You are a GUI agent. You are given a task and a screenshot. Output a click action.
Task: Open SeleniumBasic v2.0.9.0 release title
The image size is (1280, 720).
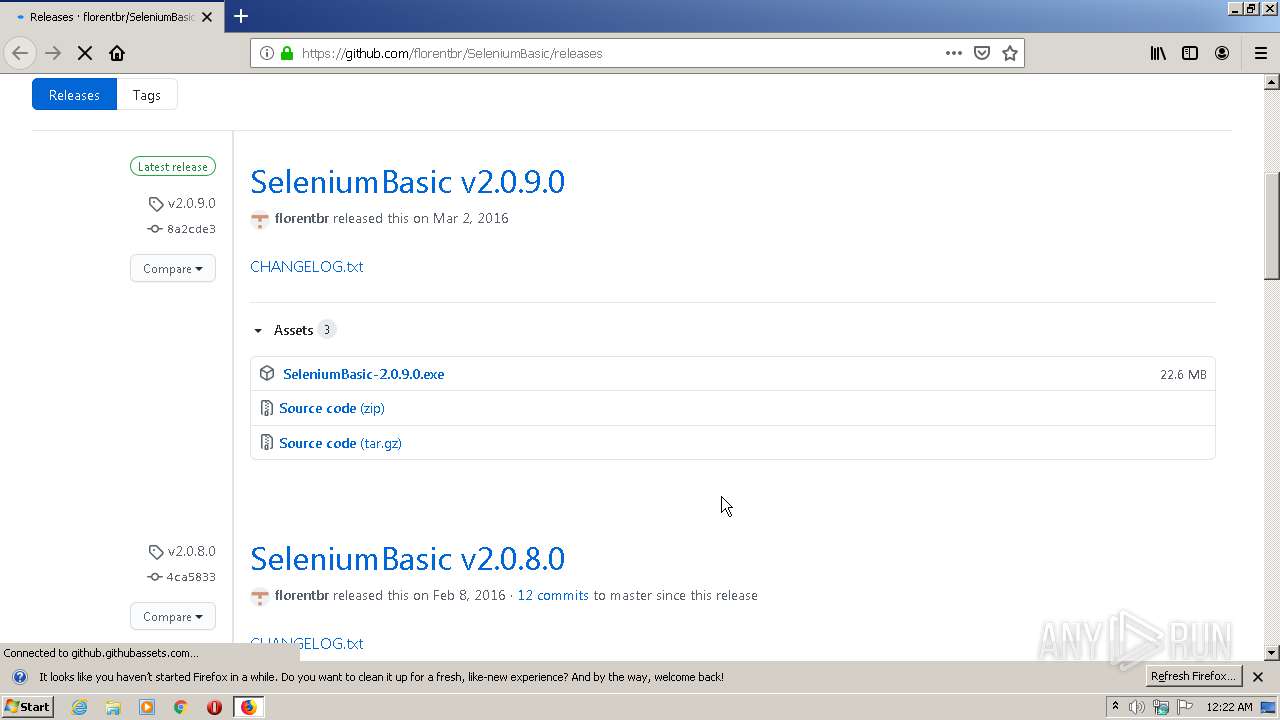pyautogui.click(x=408, y=182)
